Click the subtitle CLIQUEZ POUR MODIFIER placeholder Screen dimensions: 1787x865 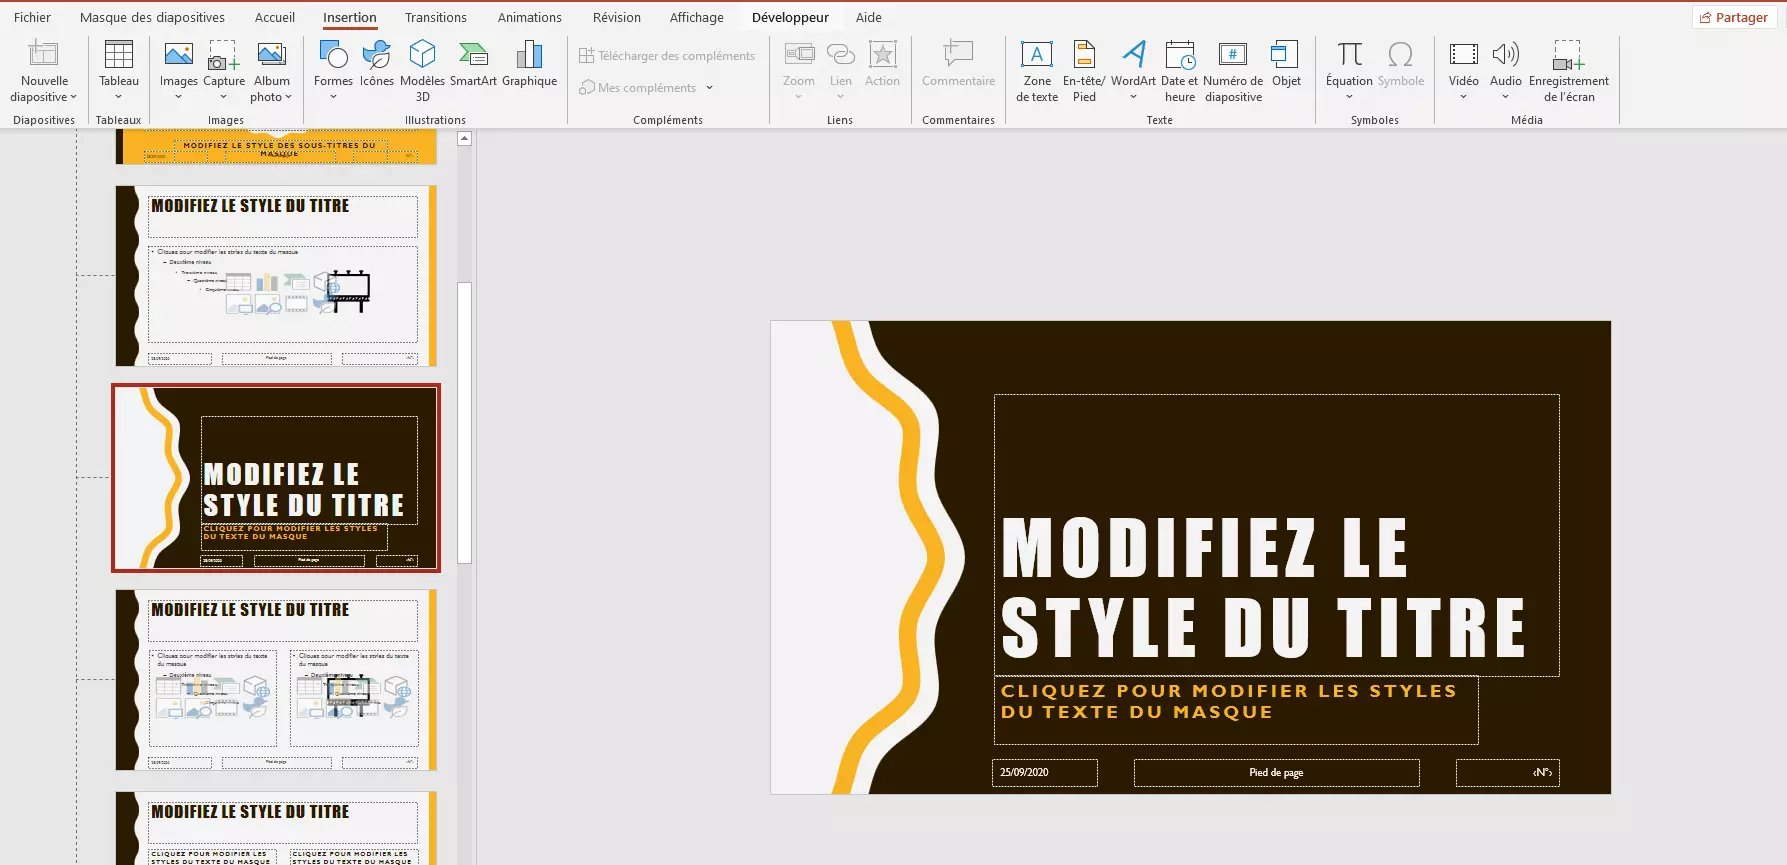1236,711
